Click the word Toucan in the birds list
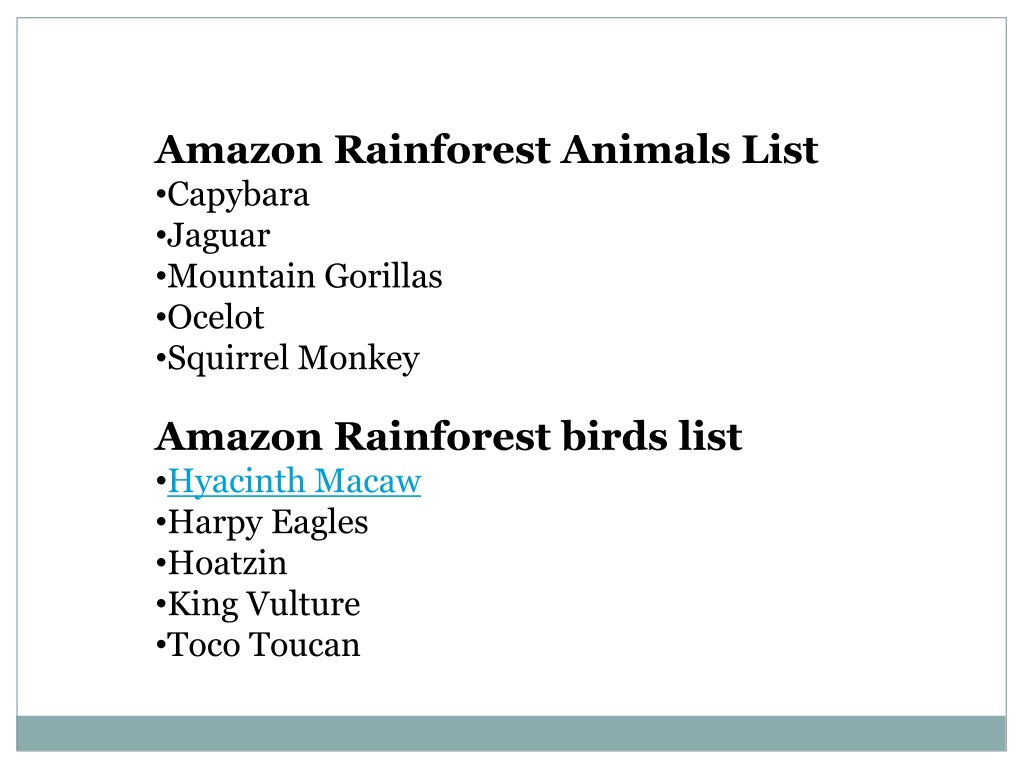This screenshot has height=768, width=1024. tap(304, 645)
